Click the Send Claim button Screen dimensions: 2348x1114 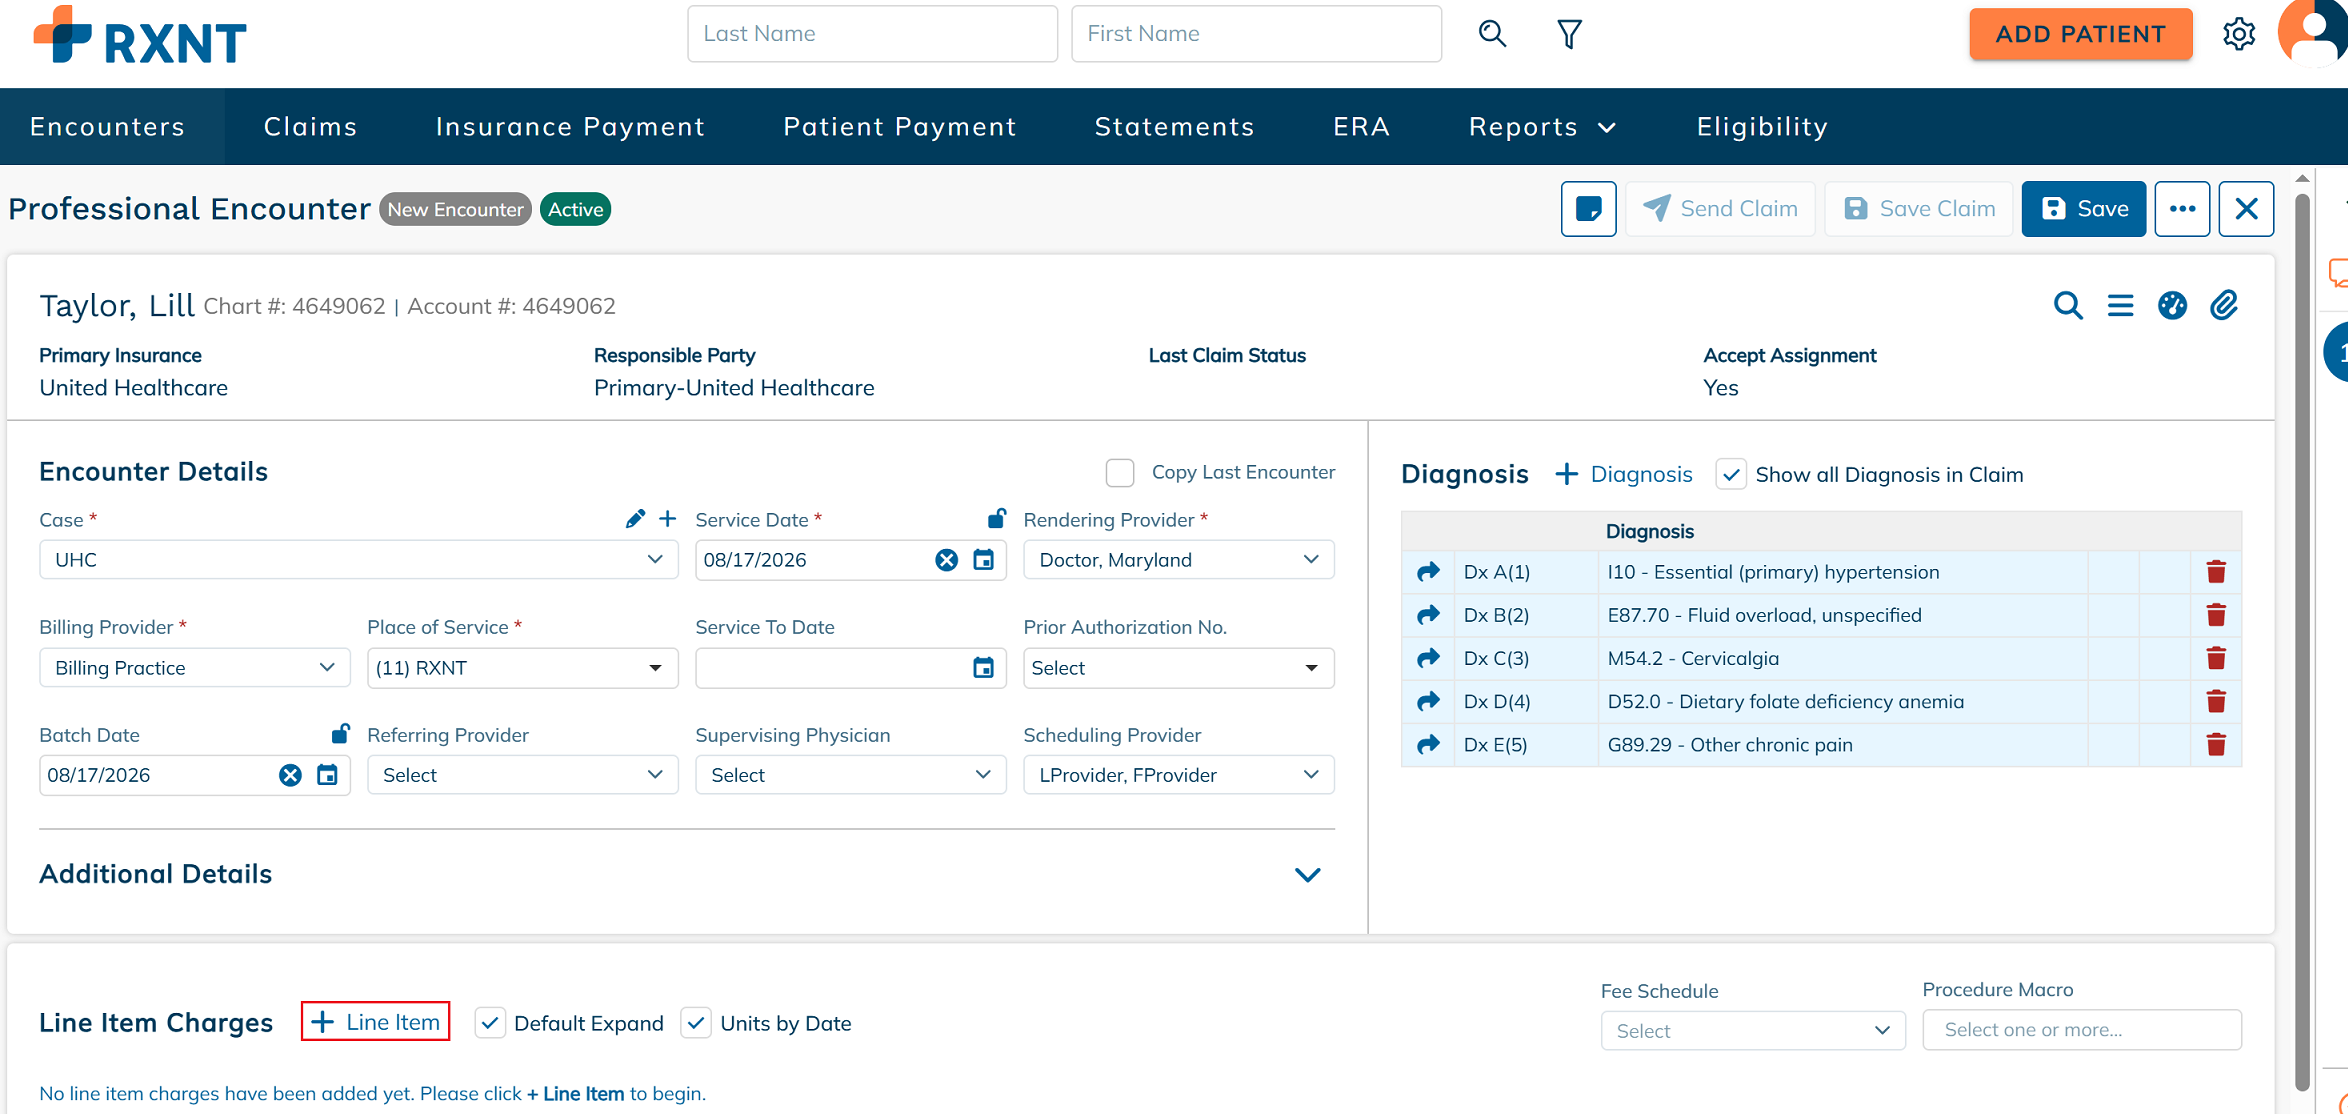1720,209
